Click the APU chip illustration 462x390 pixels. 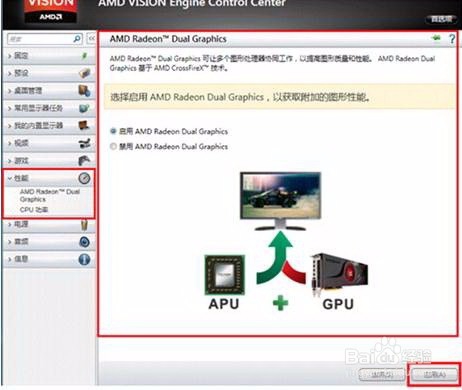224,275
